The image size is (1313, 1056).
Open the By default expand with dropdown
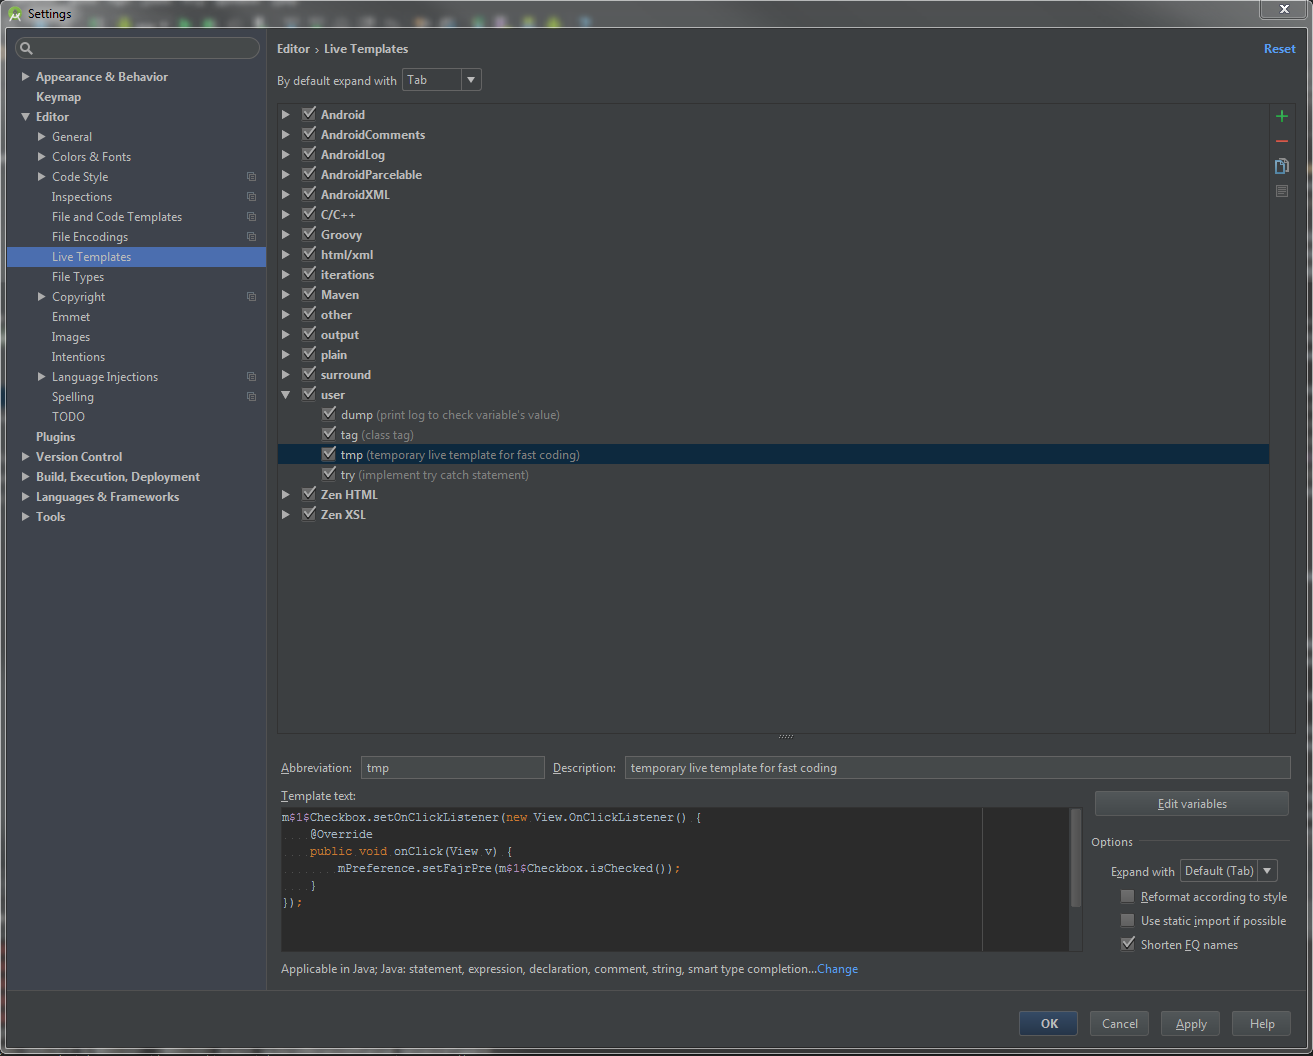point(470,79)
